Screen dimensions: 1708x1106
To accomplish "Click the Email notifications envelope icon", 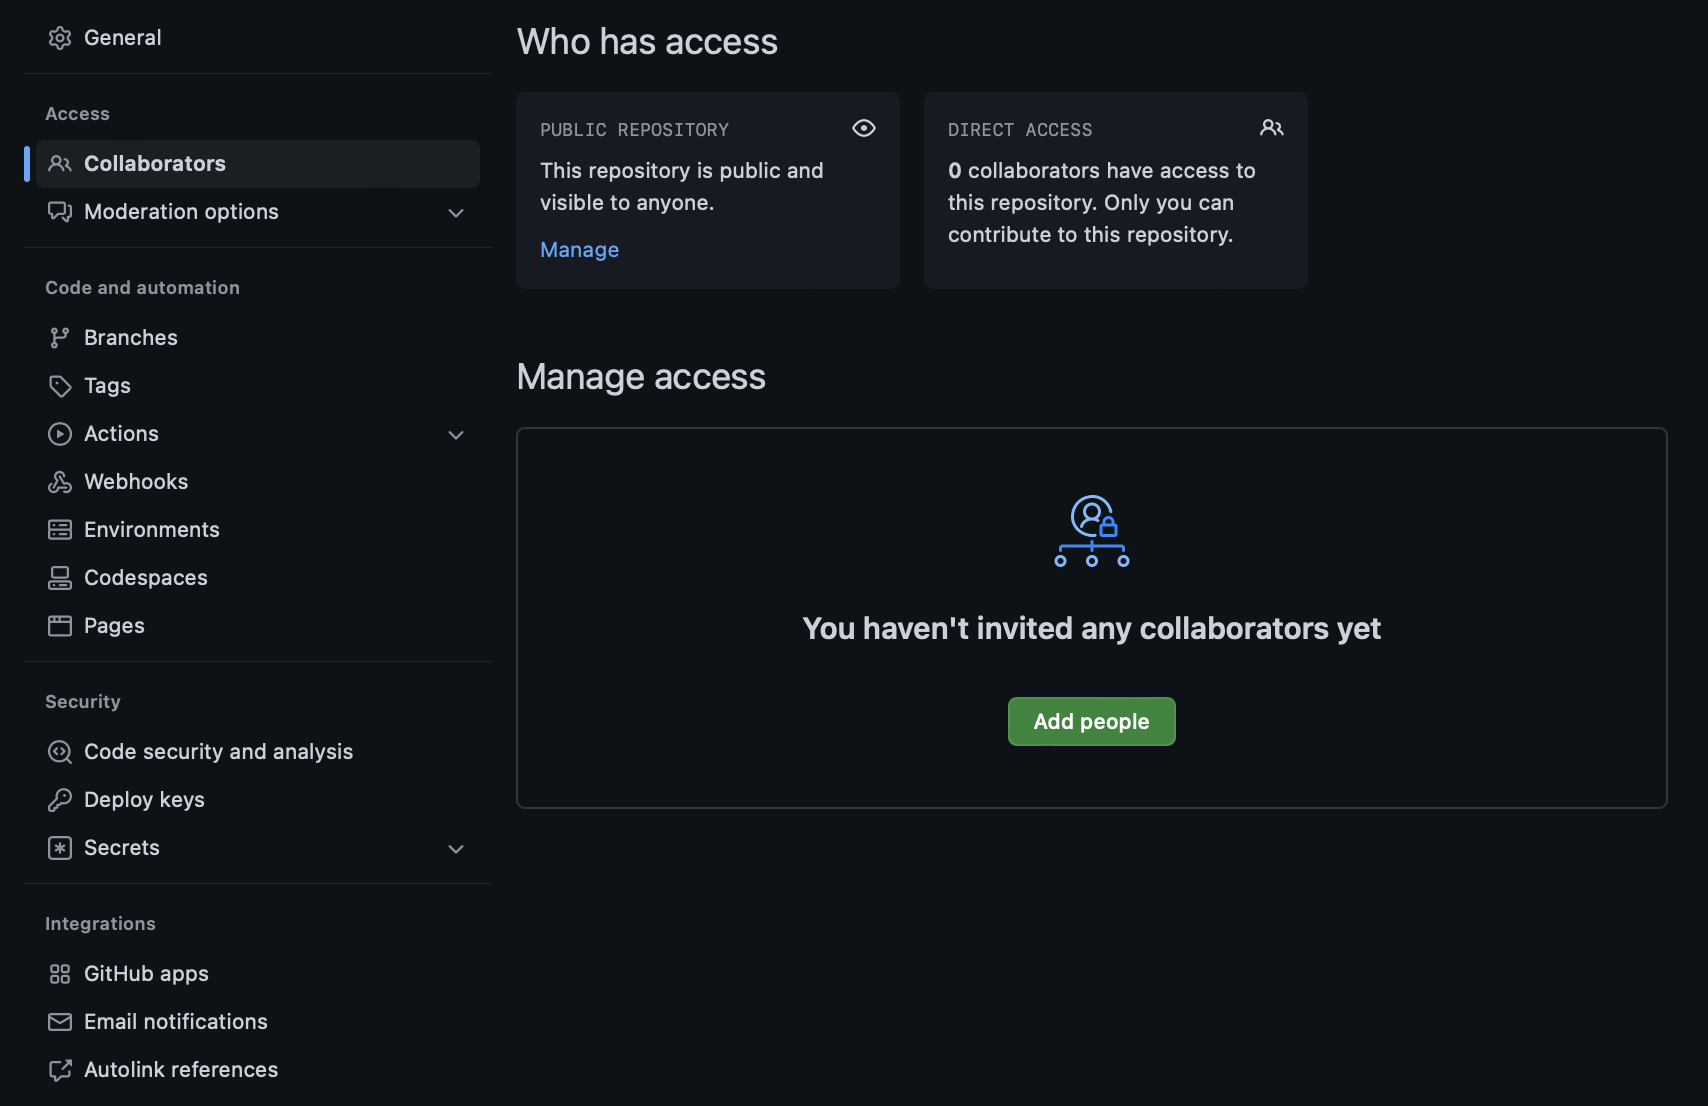I will (x=60, y=1022).
